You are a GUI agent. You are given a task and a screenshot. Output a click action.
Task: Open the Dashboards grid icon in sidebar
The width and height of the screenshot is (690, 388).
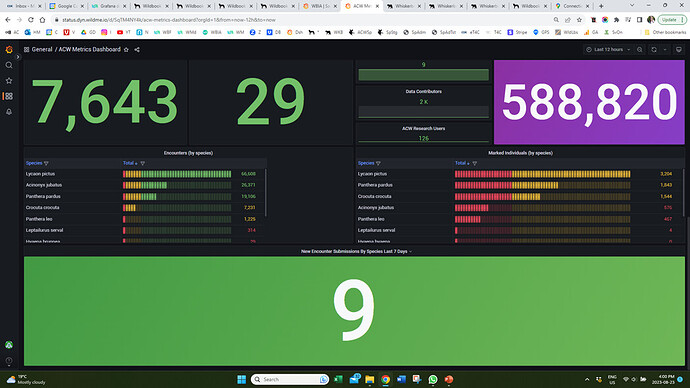(9, 96)
